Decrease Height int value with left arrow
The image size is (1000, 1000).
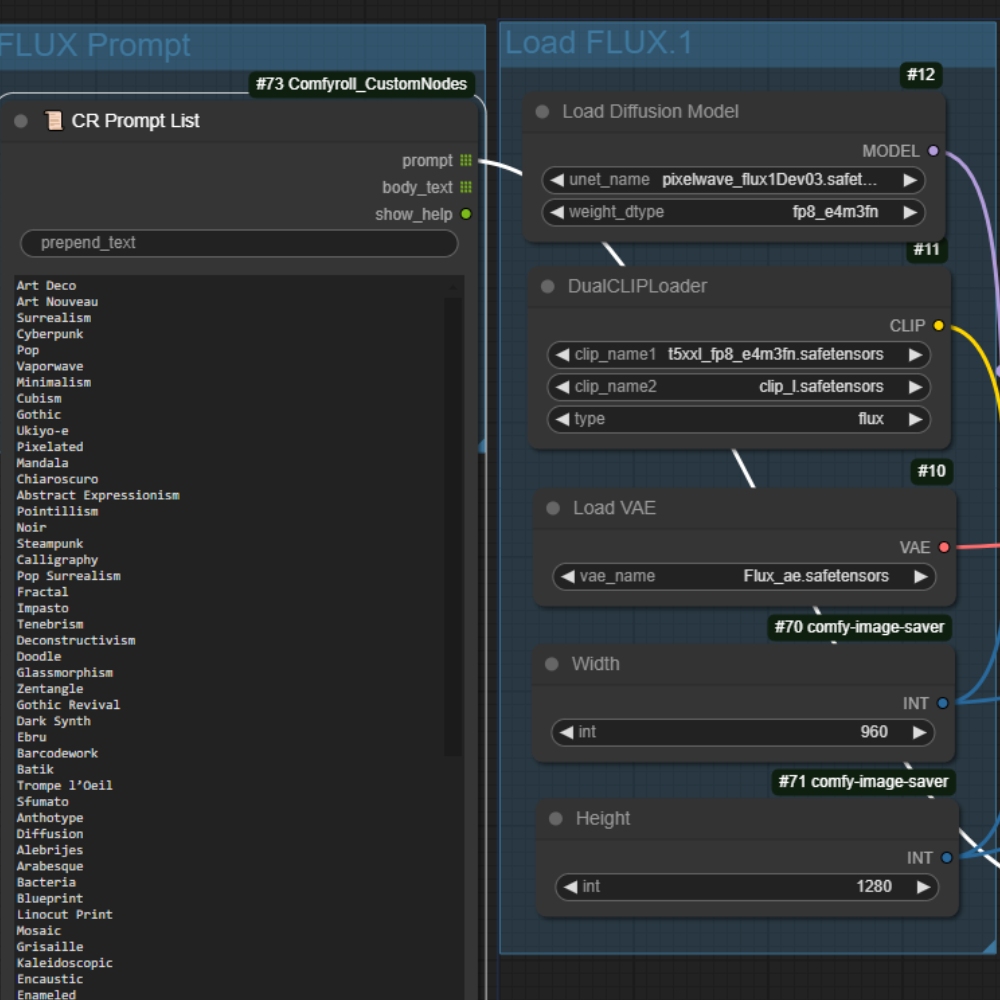tap(570, 886)
